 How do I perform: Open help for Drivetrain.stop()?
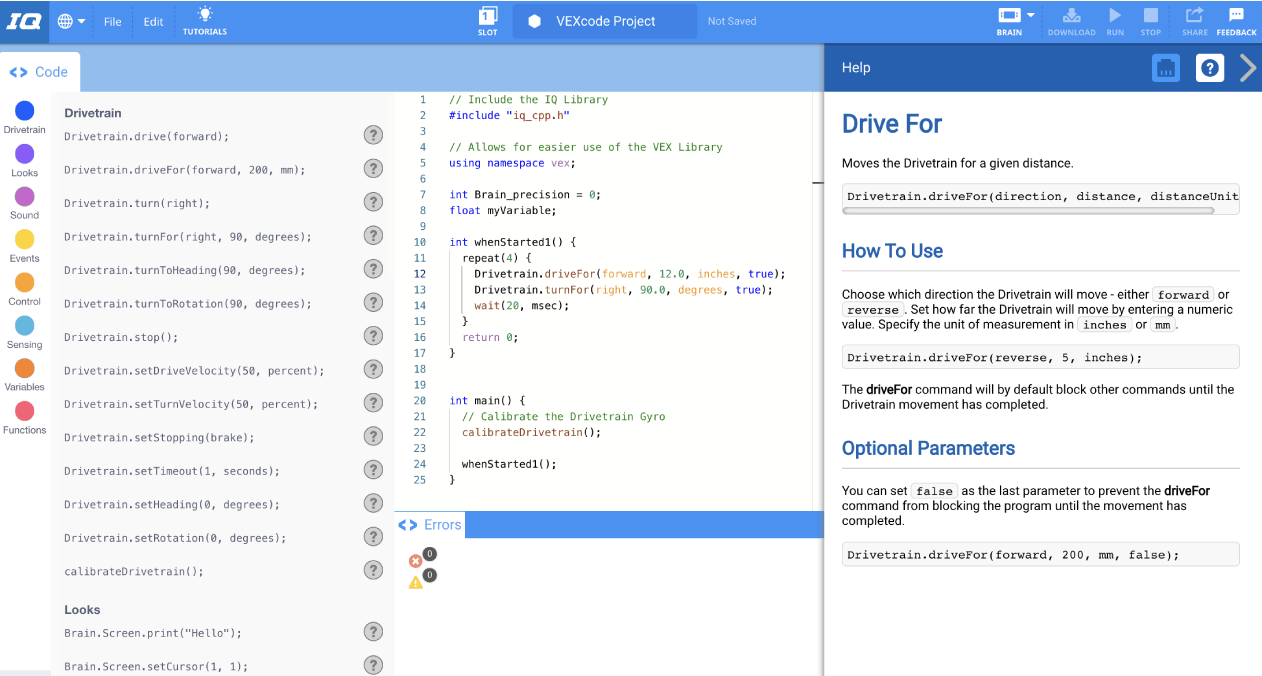[373, 337]
